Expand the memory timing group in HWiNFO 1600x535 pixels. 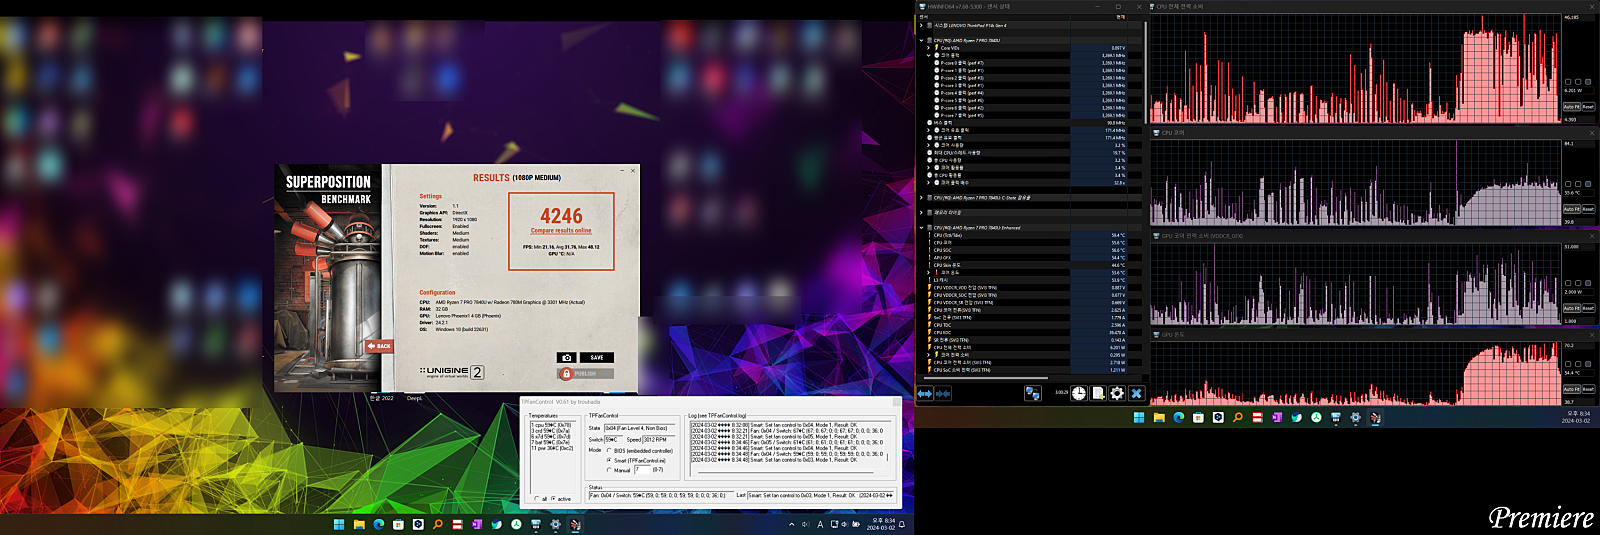pos(921,213)
